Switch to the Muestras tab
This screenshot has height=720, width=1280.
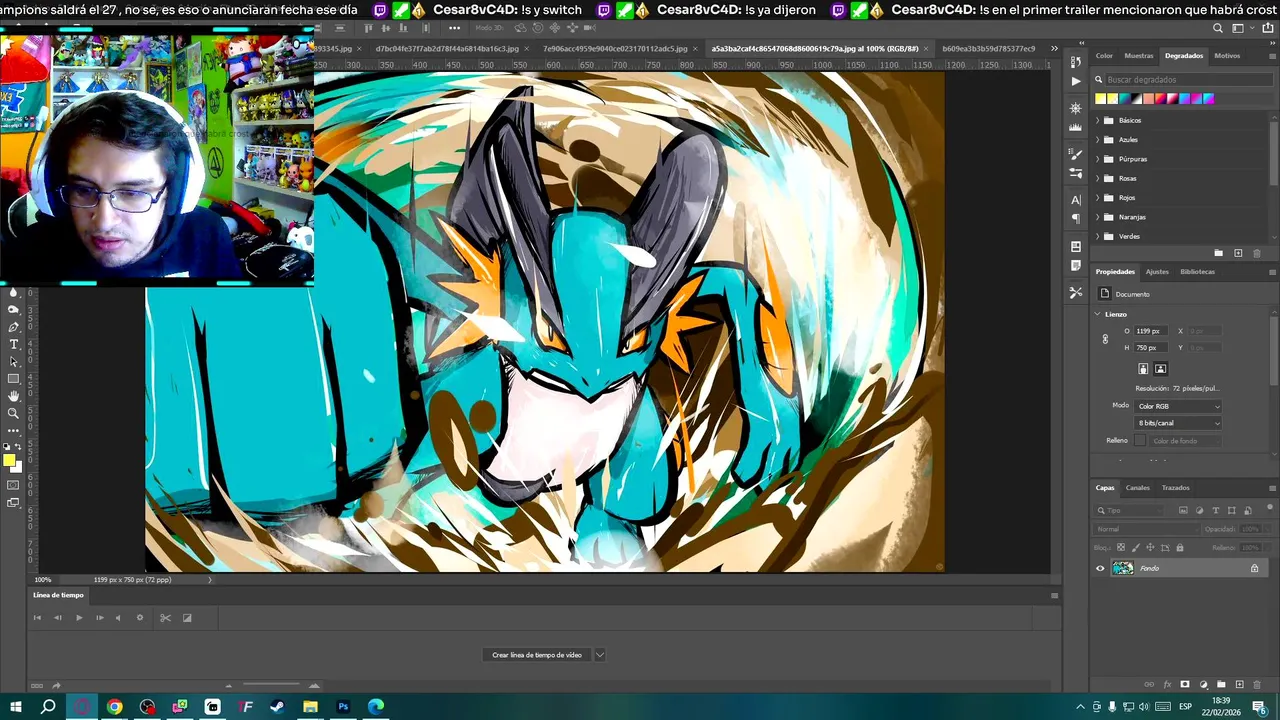pos(1138,56)
